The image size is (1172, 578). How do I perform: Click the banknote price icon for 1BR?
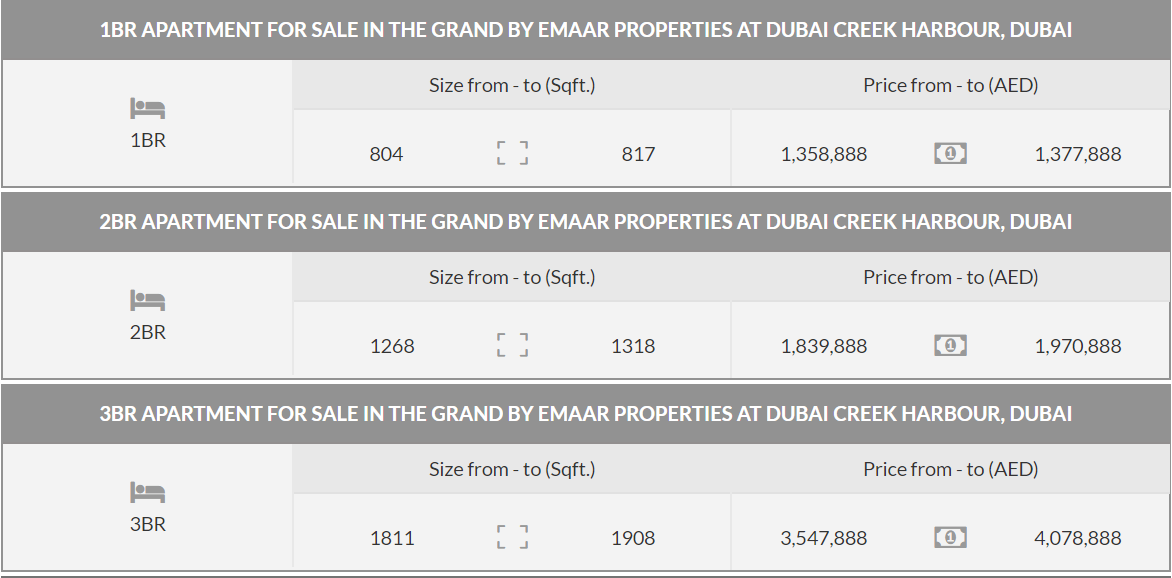950,154
